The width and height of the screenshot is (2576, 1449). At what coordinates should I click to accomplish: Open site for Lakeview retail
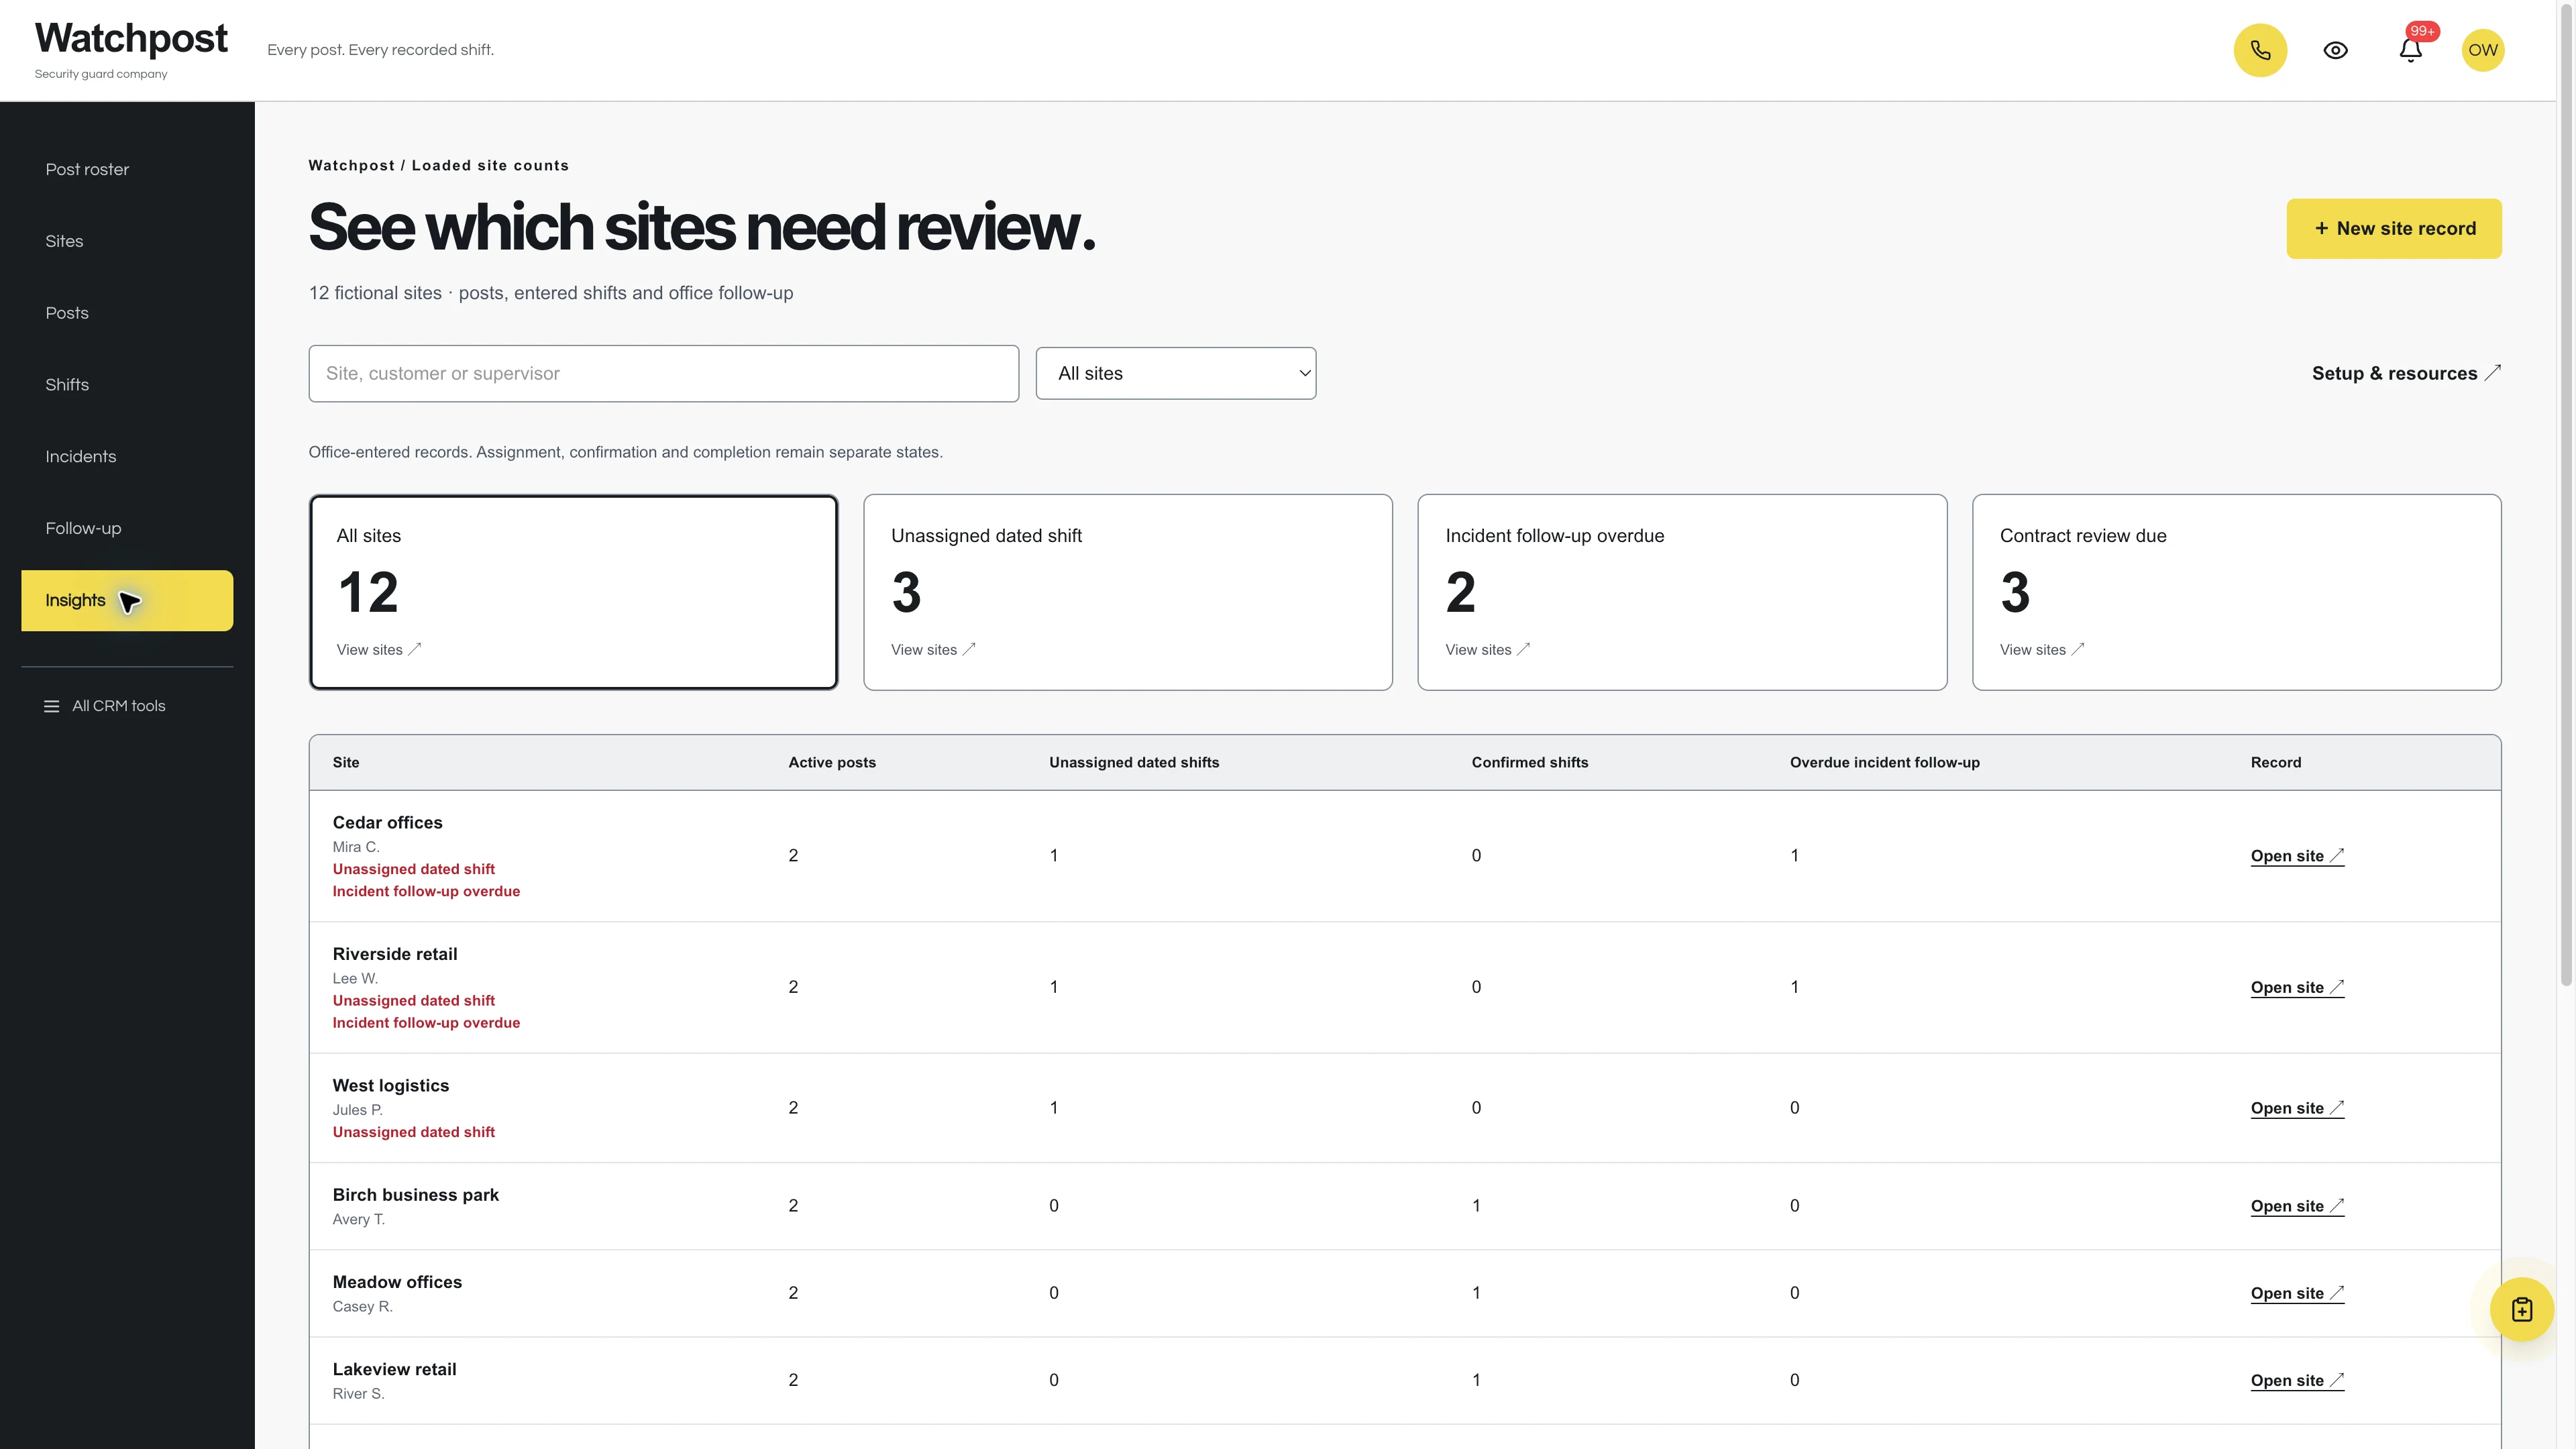[x=2297, y=1381]
